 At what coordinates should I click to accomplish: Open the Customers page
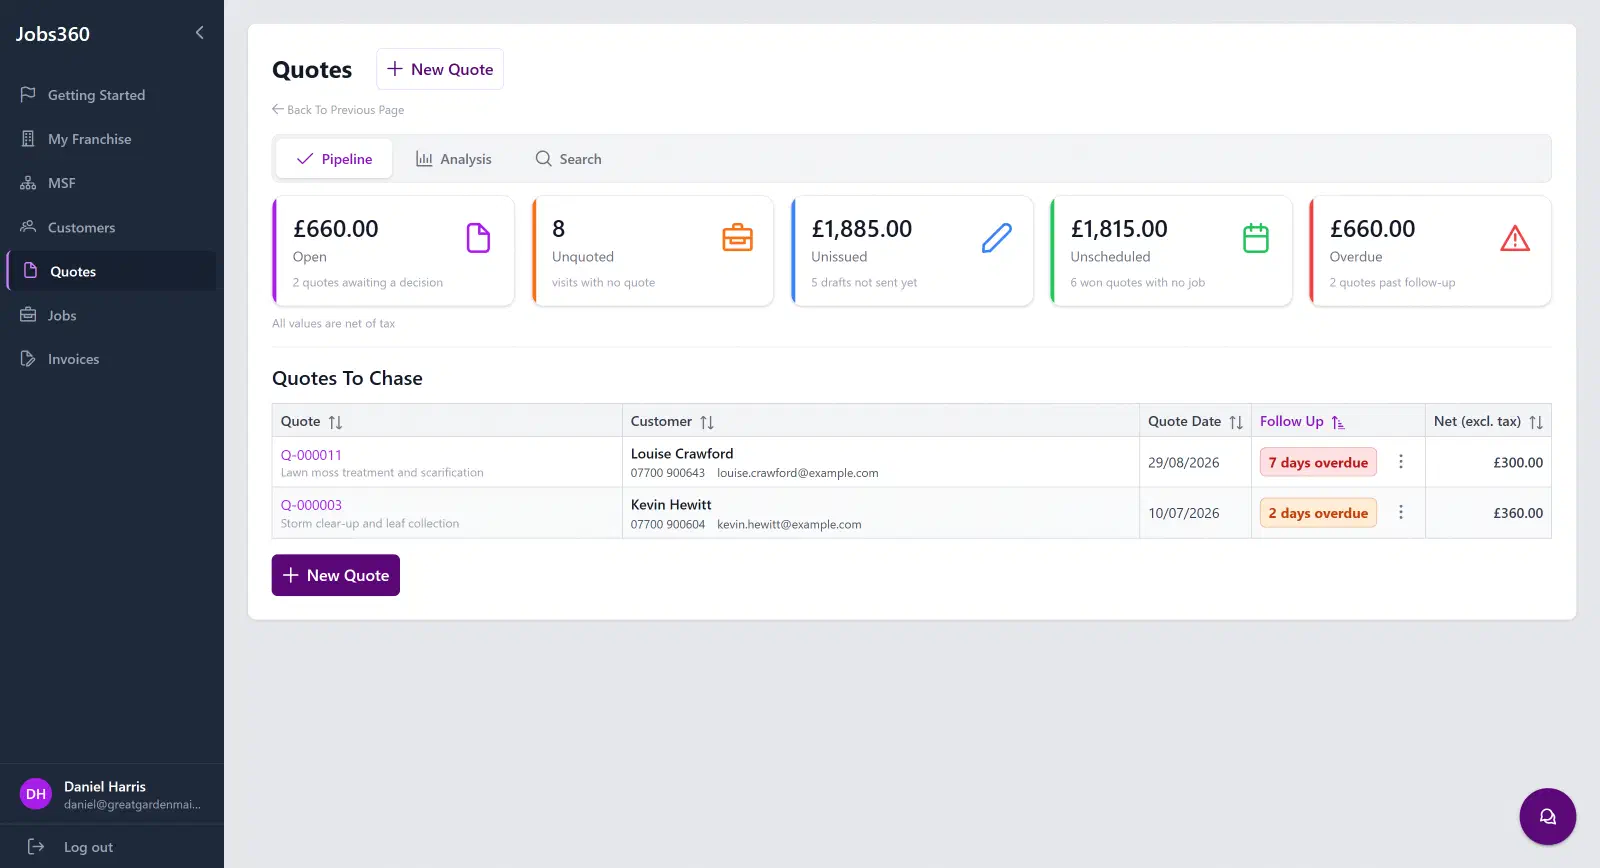point(112,227)
